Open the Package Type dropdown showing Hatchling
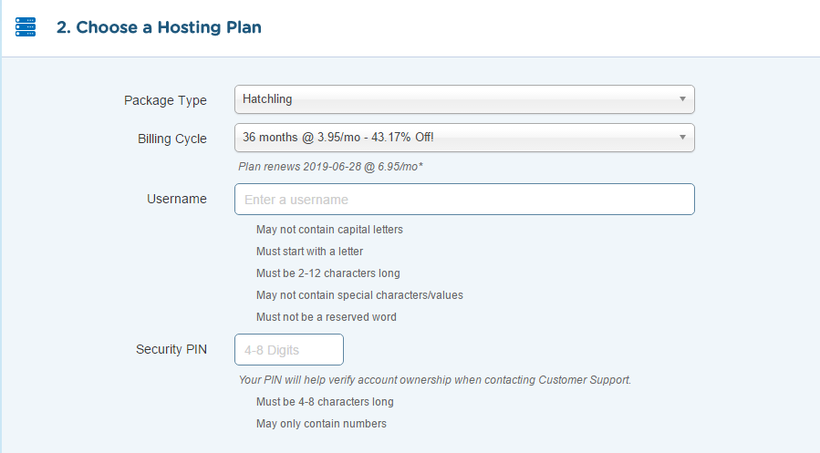Image resolution: width=820 pixels, height=453 pixels. point(464,99)
